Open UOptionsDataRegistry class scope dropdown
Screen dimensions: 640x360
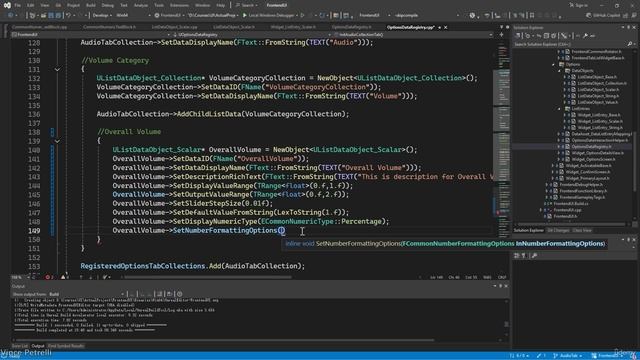(x=249, y=35)
